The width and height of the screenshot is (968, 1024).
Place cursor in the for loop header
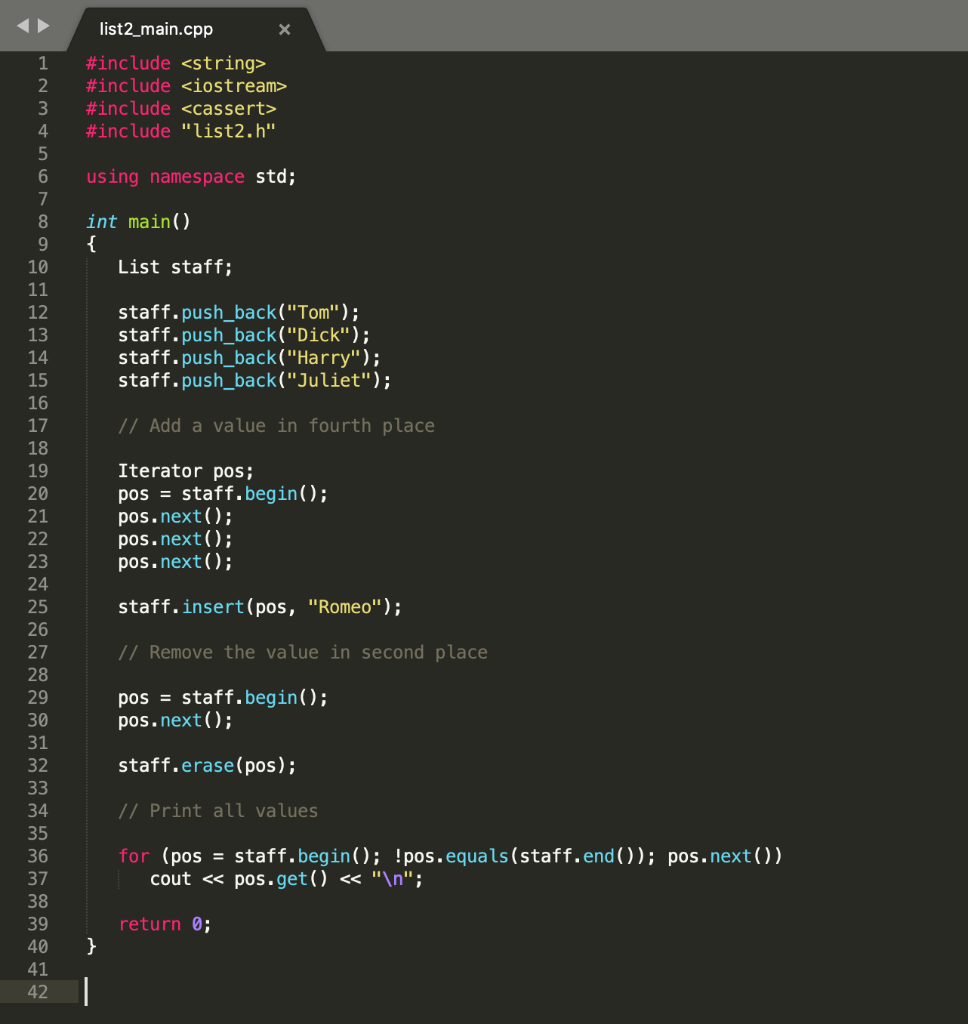point(400,856)
